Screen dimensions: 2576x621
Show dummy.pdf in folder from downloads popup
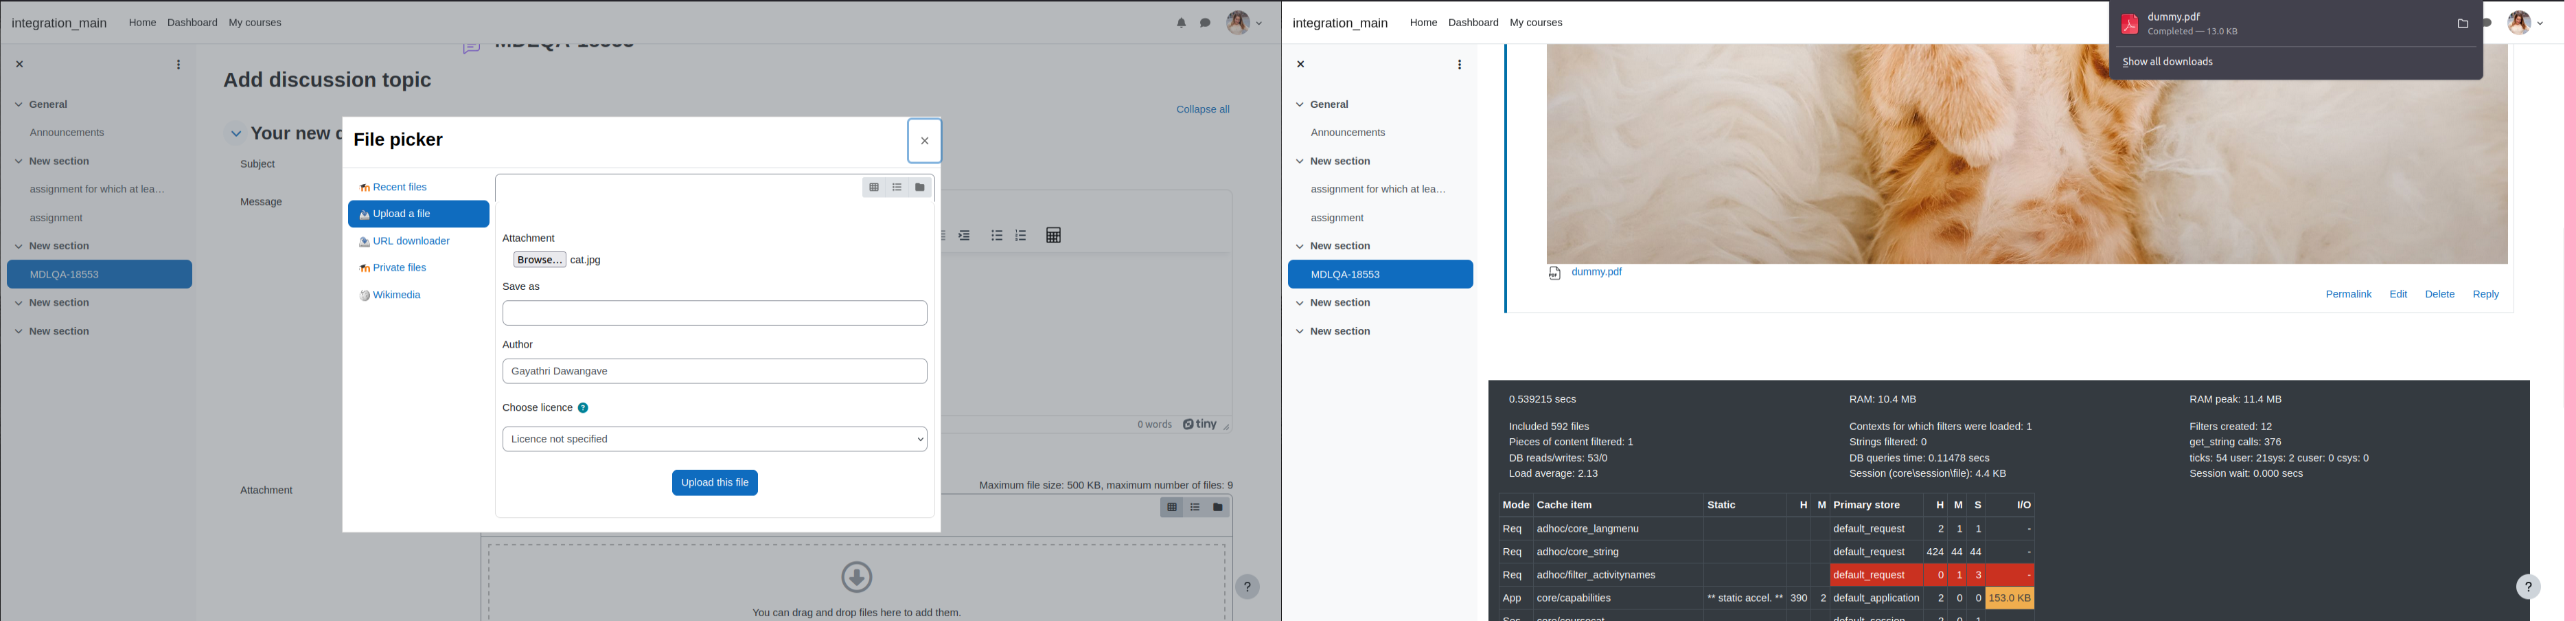click(2462, 24)
